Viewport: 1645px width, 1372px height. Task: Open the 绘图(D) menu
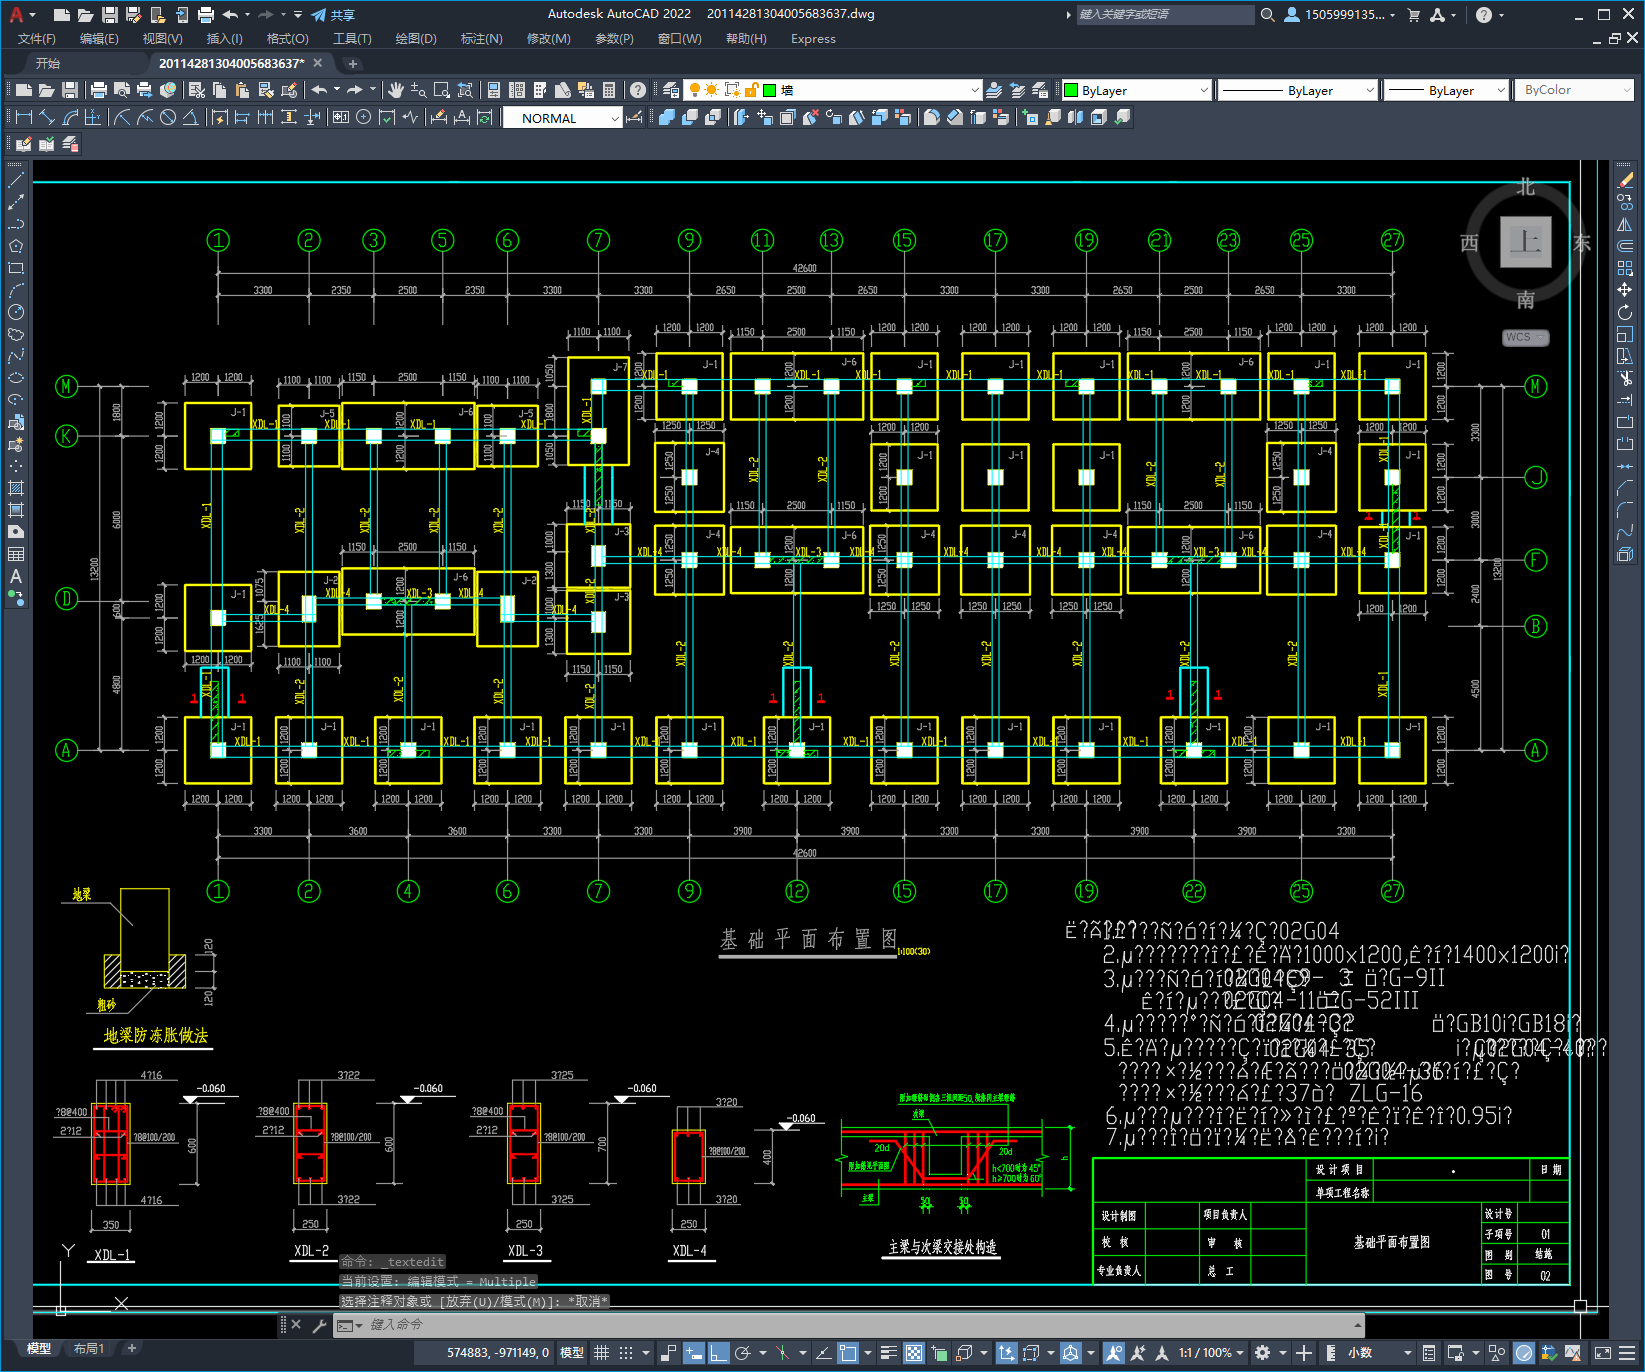click(416, 39)
